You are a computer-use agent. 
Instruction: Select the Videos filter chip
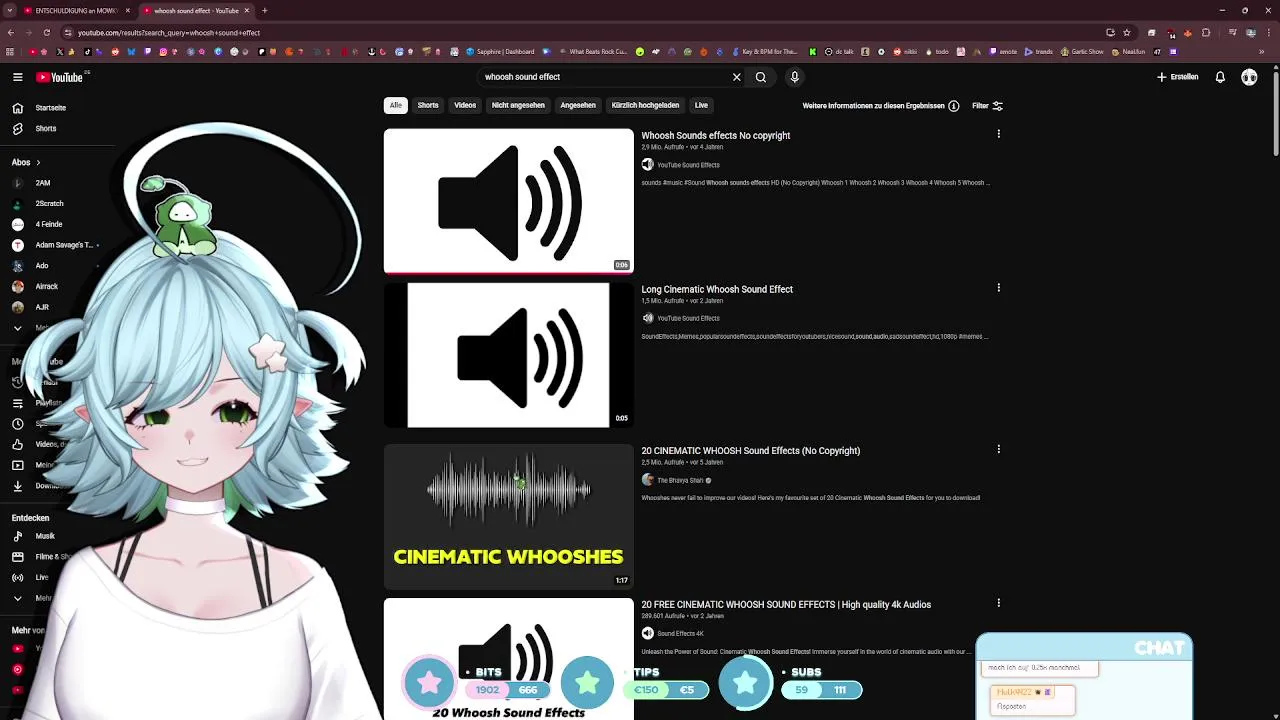click(465, 105)
